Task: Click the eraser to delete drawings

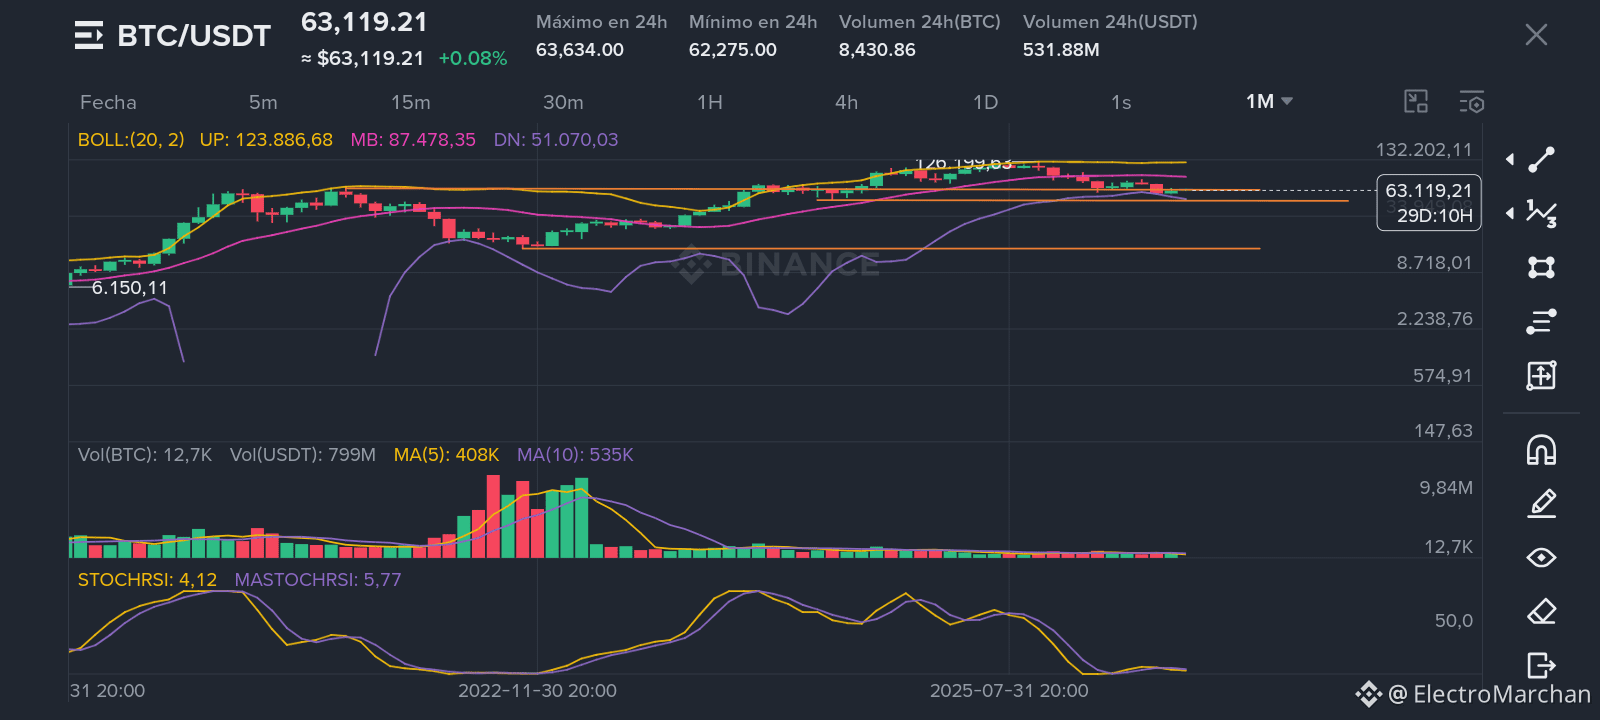Action: pyautogui.click(x=1541, y=611)
